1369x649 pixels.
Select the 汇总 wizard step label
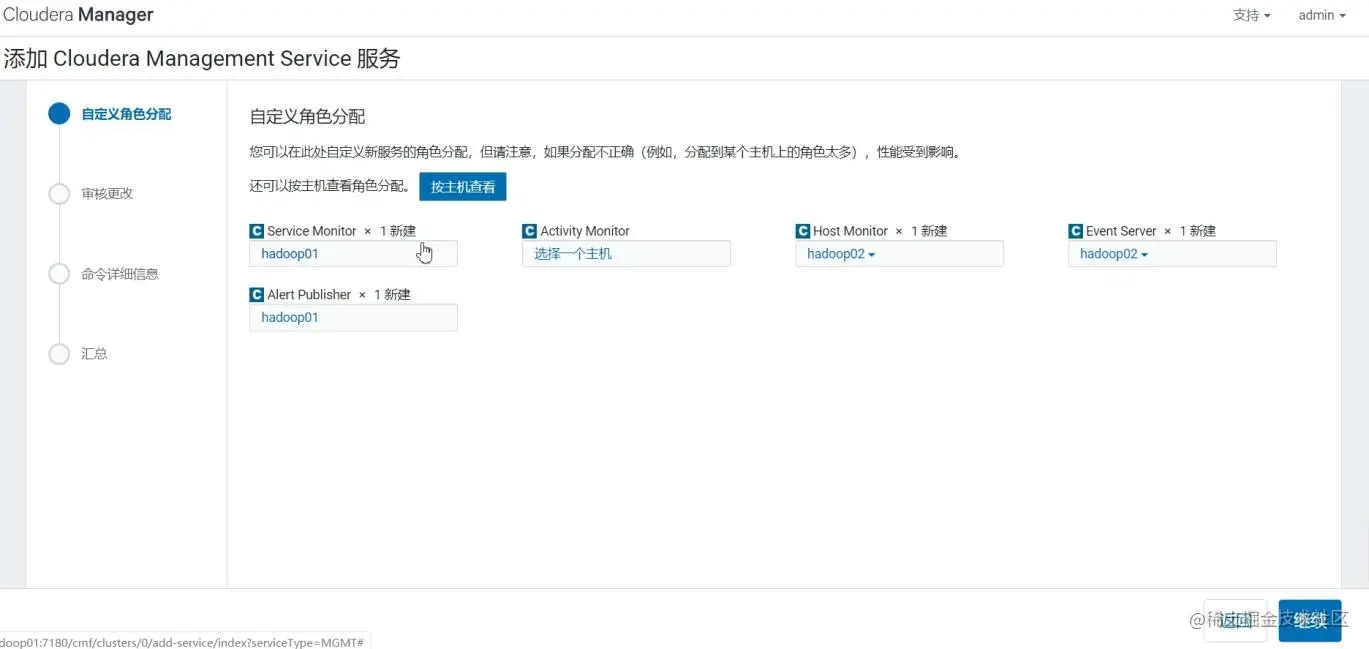coord(94,353)
